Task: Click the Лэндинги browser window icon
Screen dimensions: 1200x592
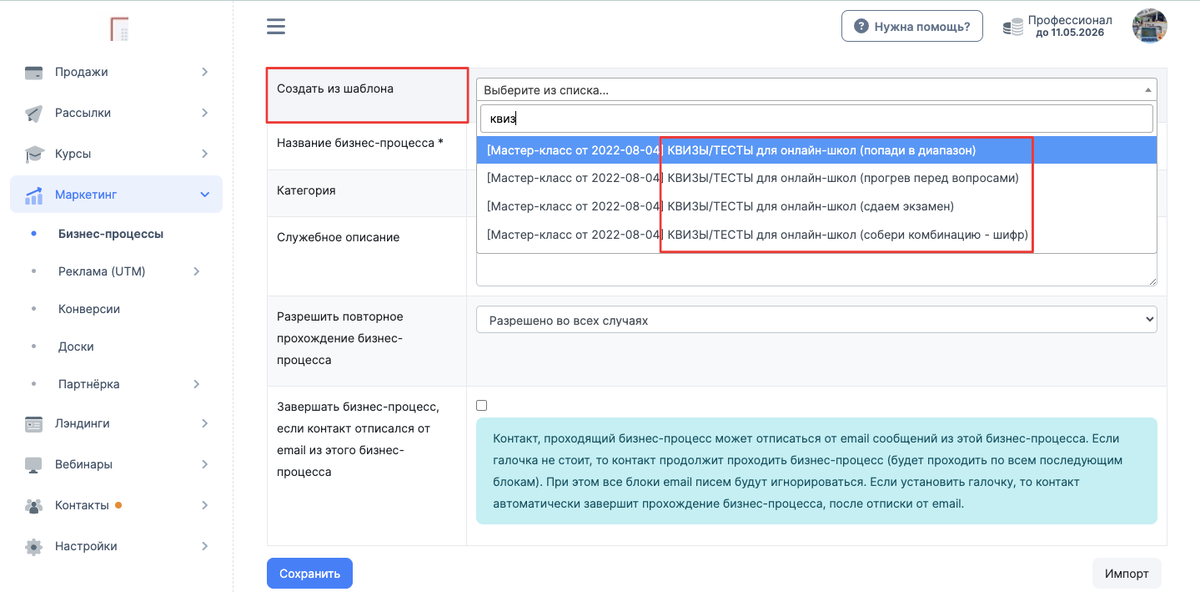Action: 34,424
